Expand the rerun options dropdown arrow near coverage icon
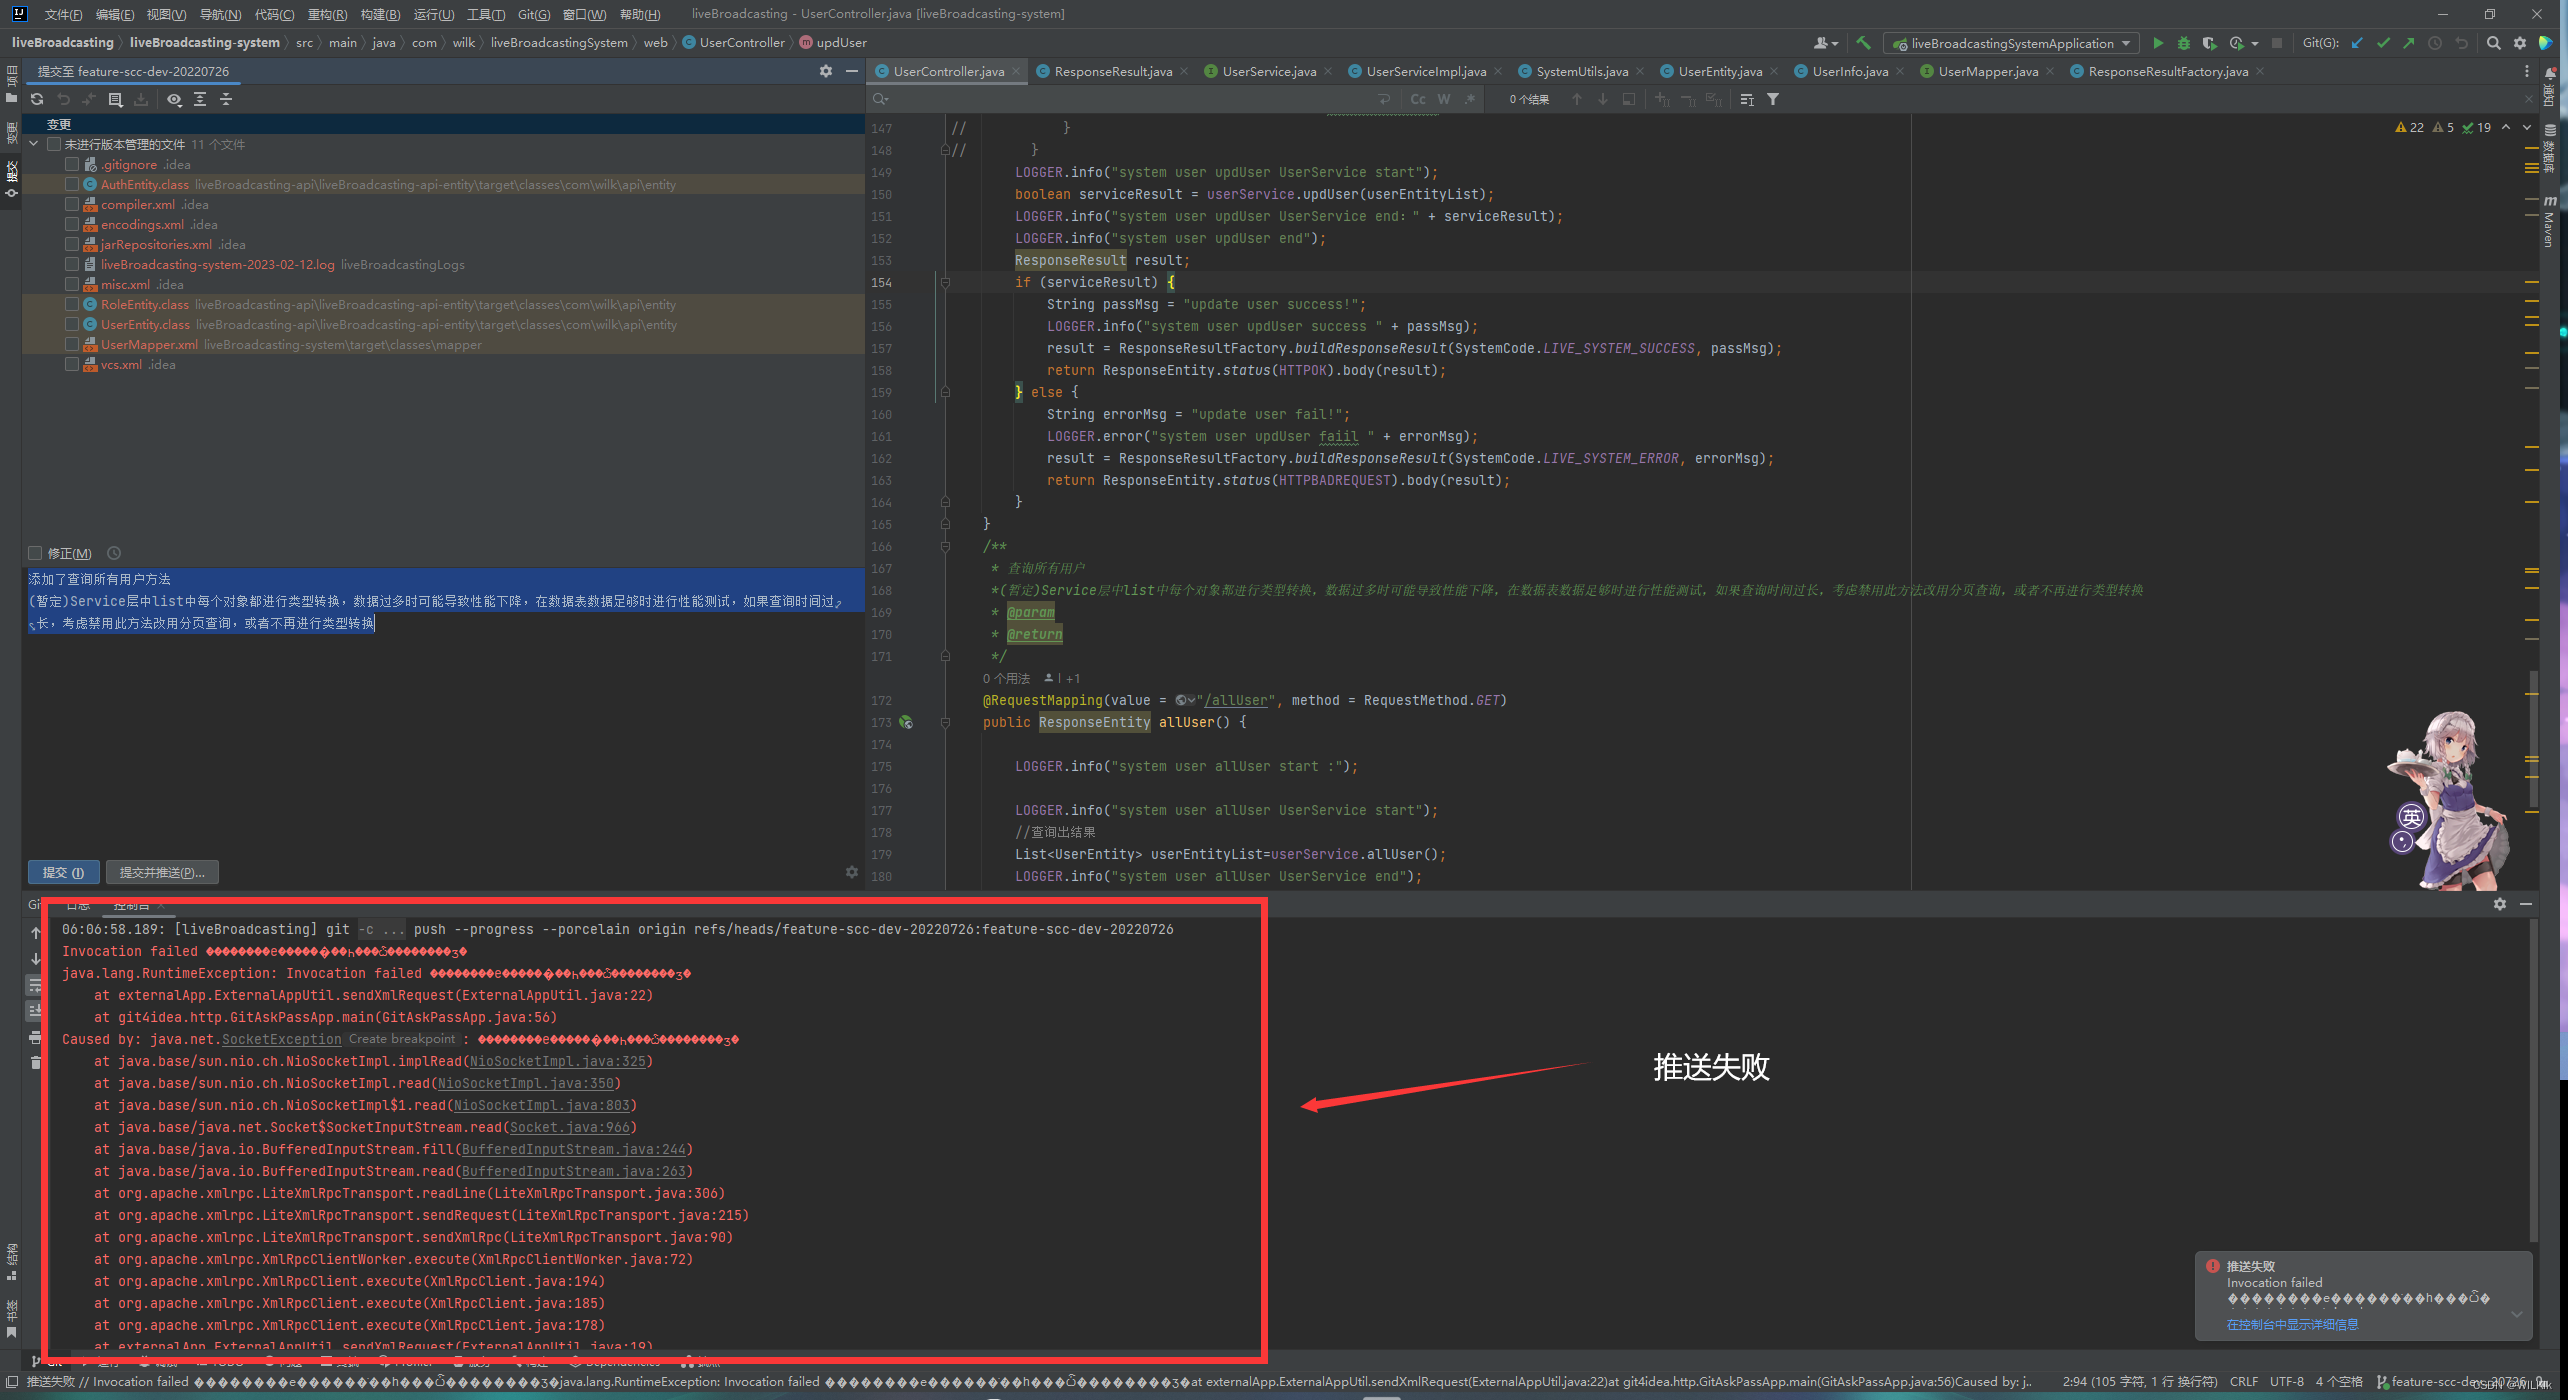 (x=2255, y=43)
